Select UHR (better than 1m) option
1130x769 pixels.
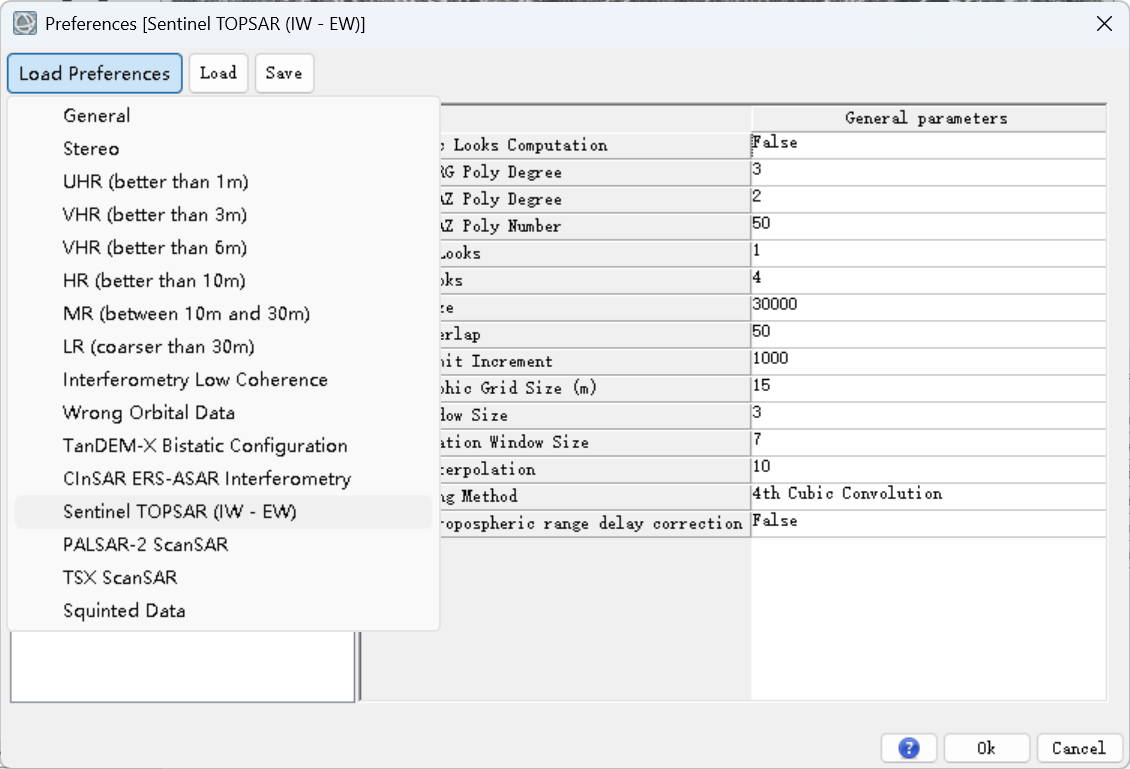point(223,182)
